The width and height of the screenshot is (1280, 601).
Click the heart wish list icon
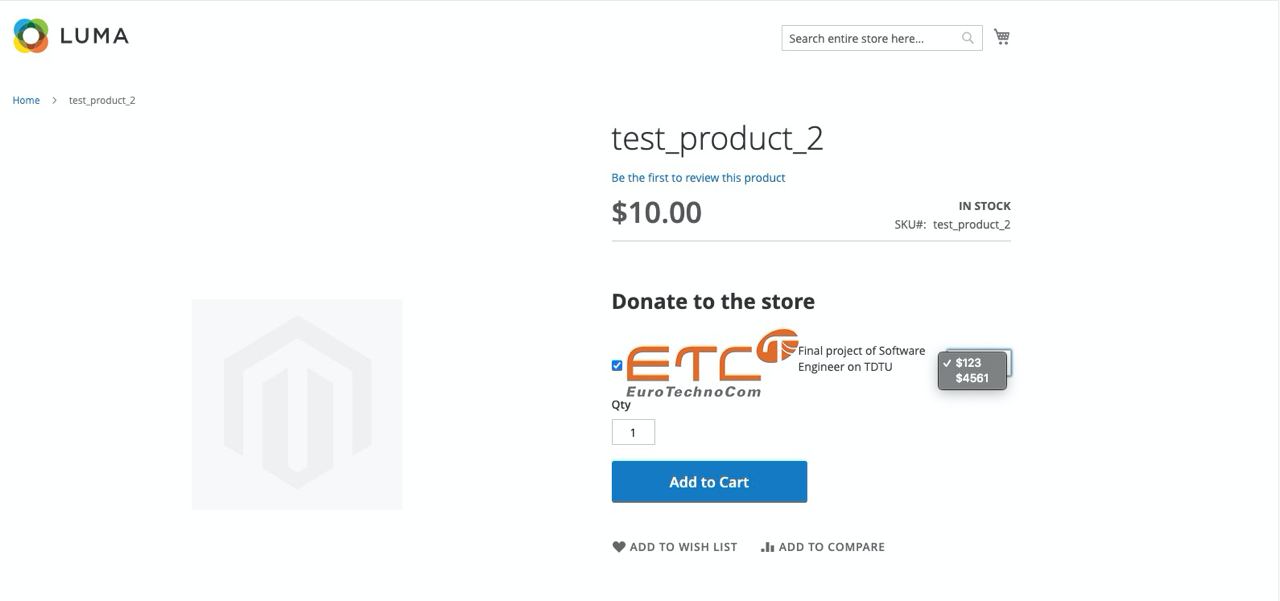(x=619, y=547)
